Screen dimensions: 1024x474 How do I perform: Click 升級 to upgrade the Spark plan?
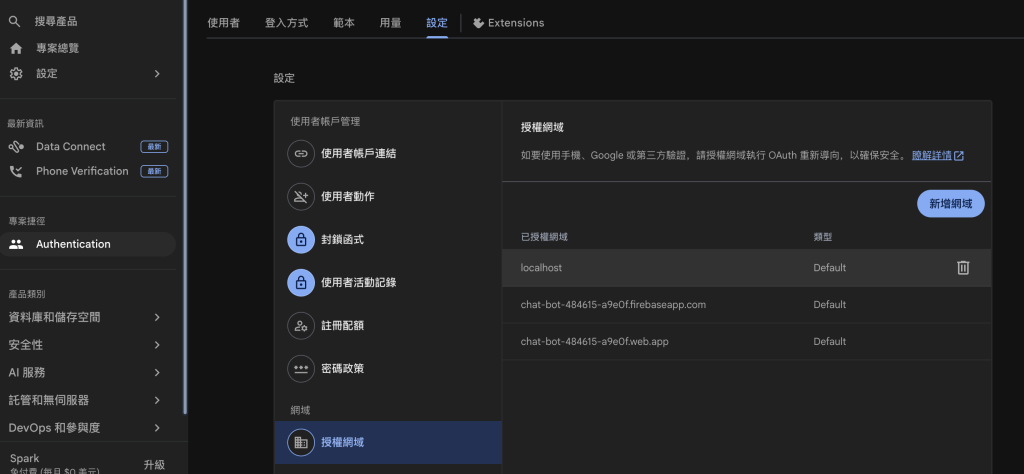pos(154,465)
